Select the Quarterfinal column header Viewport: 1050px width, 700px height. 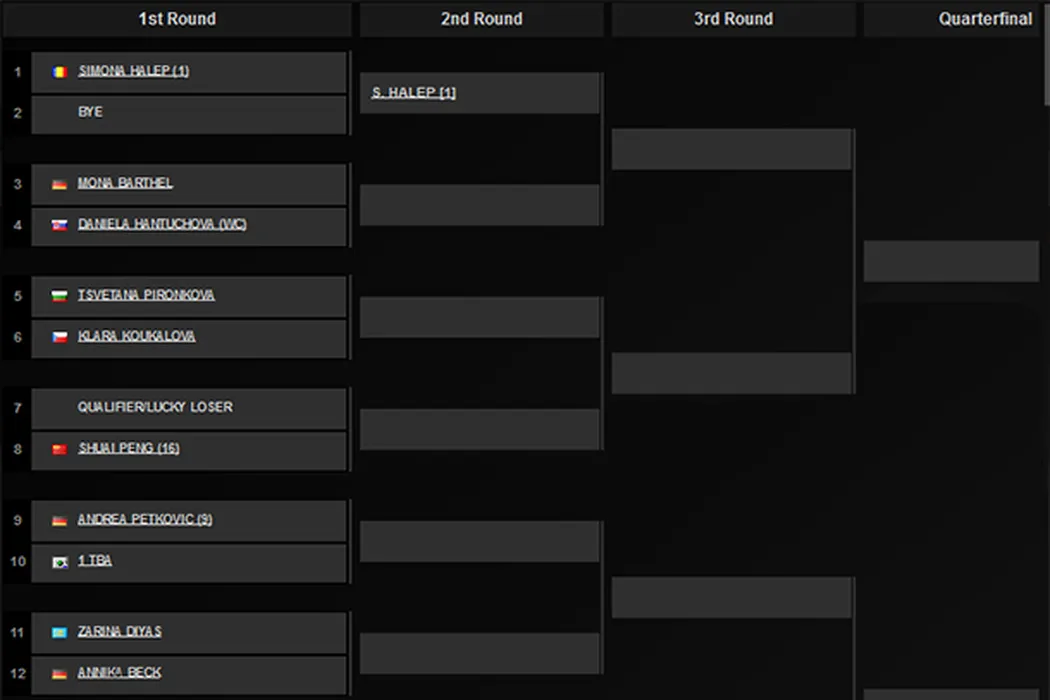pos(985,19)
